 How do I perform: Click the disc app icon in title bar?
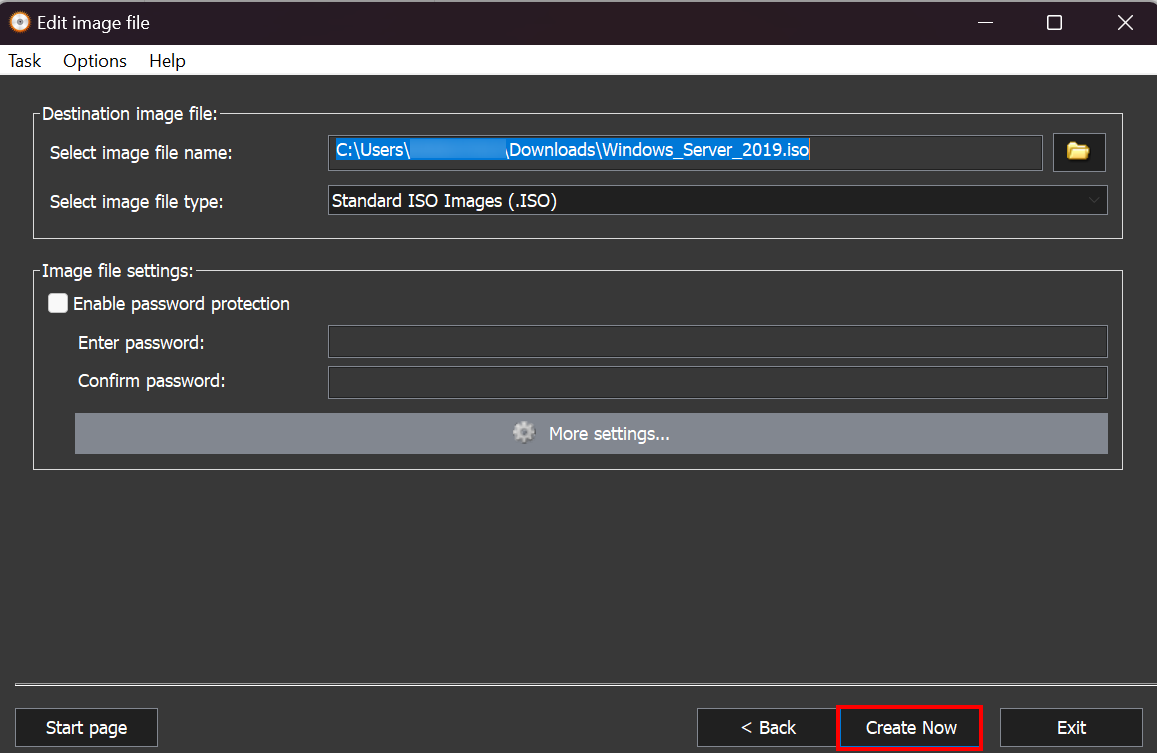[x=19, y=22]
